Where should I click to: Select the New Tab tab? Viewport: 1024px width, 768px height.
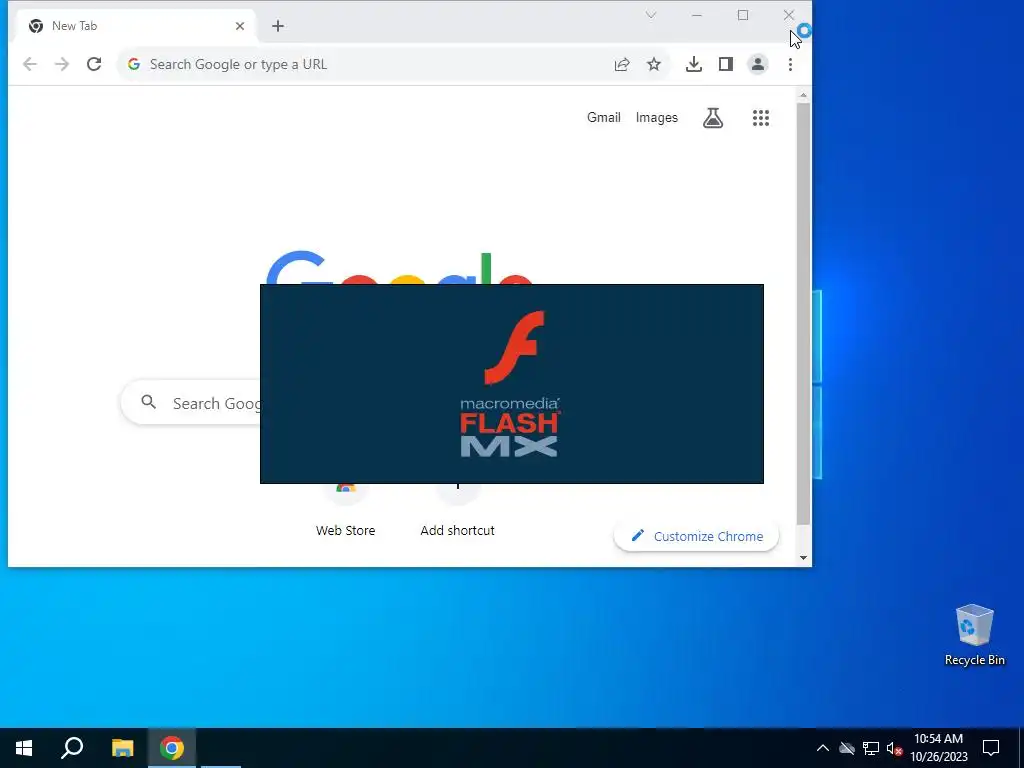click(x=136, y=26)
